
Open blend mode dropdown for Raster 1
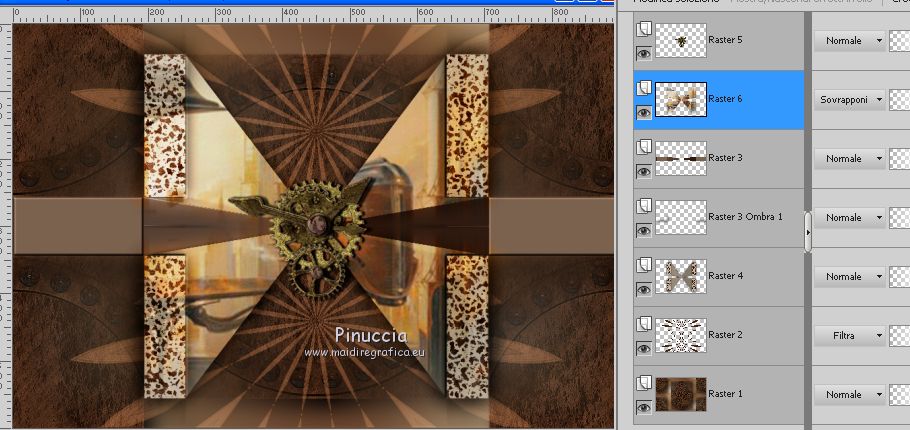[850, 395]
